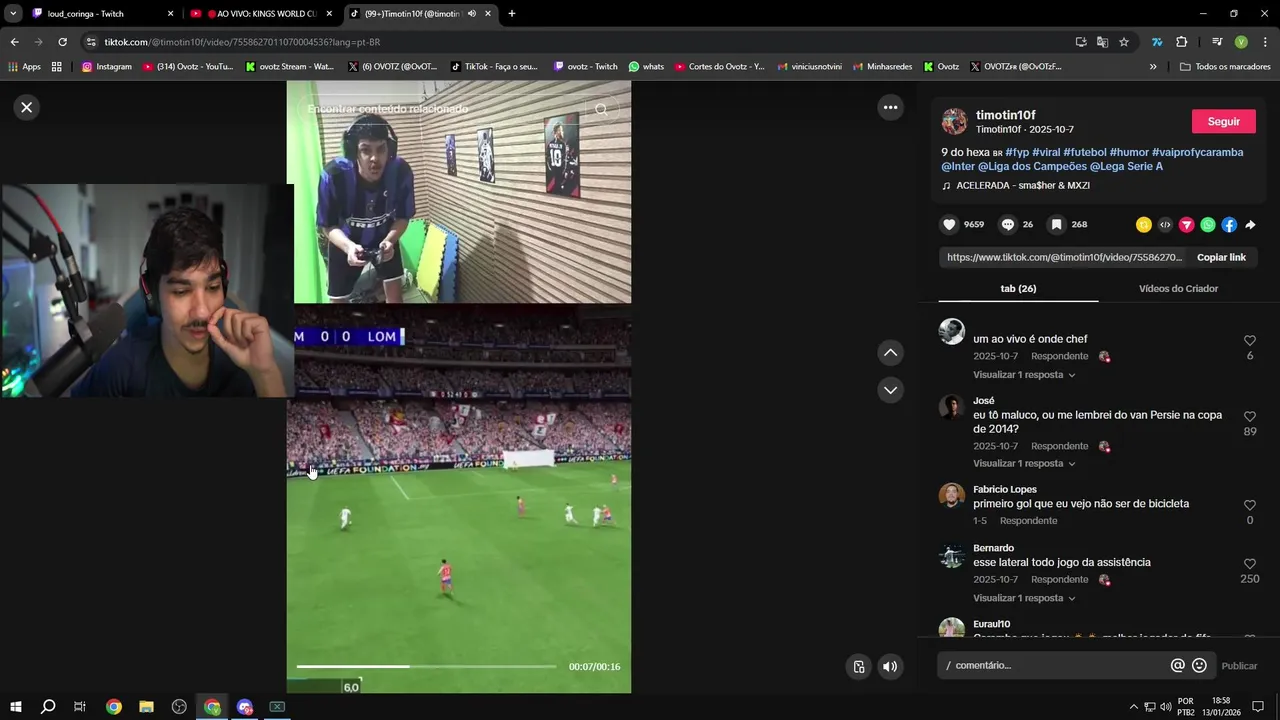Switch to AO VIVO Kings World Cup tab
This screenshot has height=720, width=1280.
click(262, 14)
